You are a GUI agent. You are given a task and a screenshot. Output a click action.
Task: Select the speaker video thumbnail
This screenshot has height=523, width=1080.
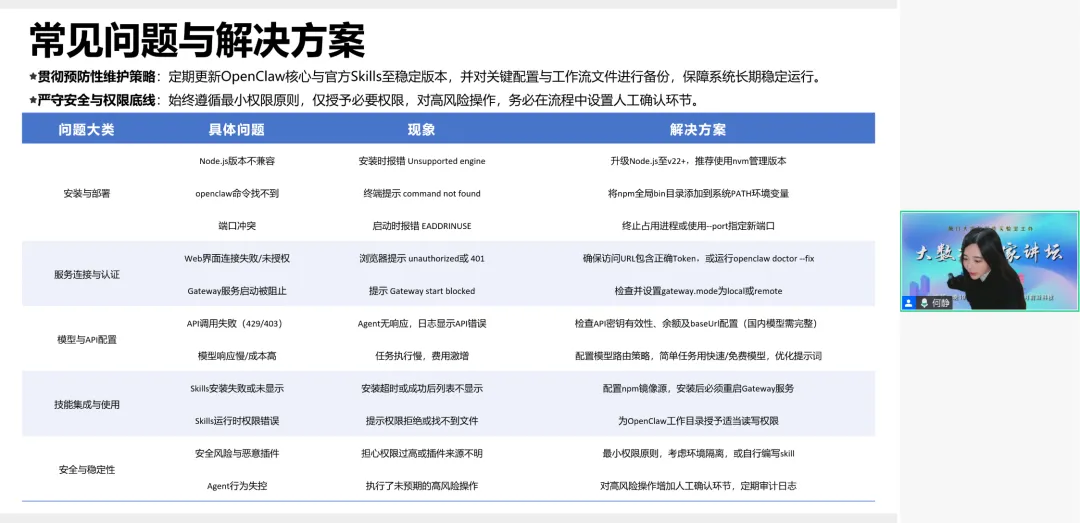[990, 260]
